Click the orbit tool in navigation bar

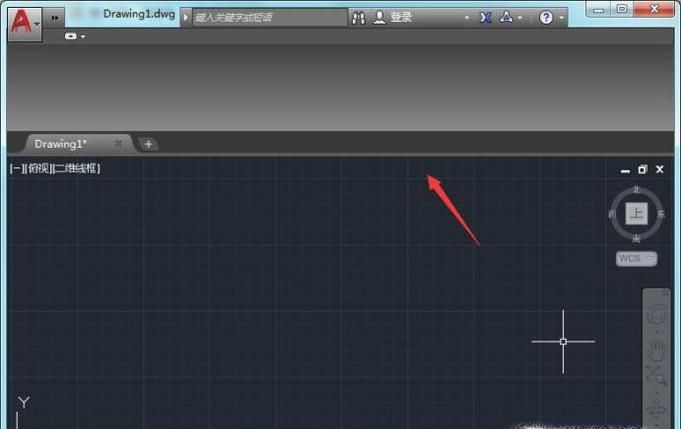(x=656, y=406)
